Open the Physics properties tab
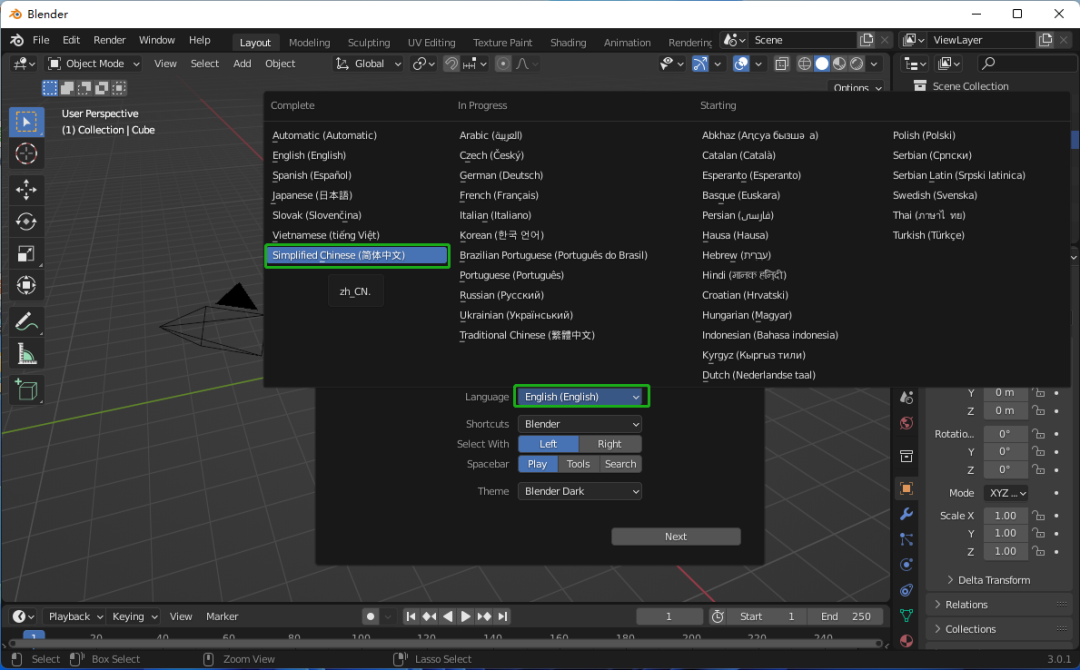This screenshot has height=670, width=1080. (x=906, y=565)
